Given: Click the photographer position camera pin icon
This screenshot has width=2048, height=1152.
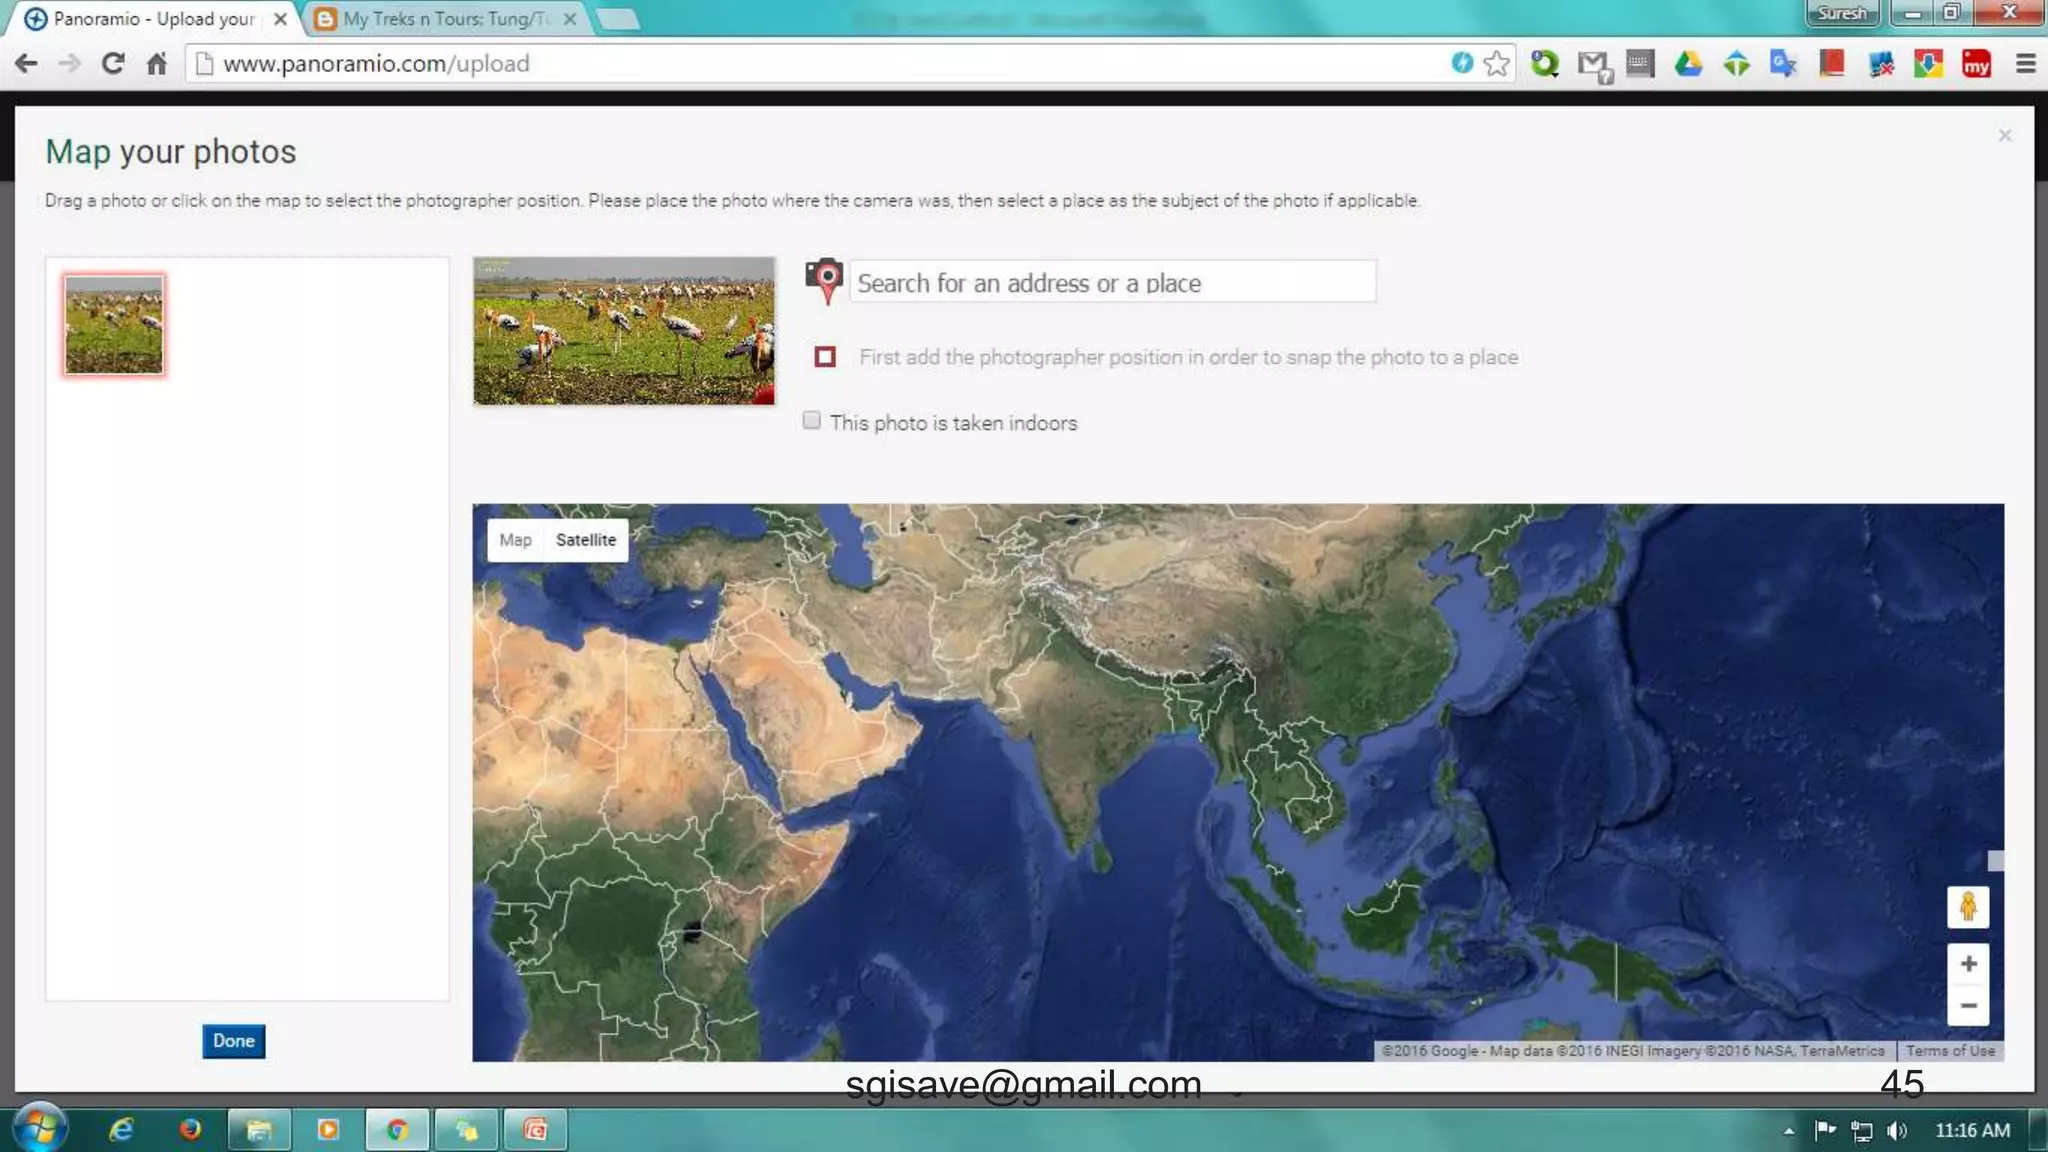Looking at the screenshot, I should point(824,280).
